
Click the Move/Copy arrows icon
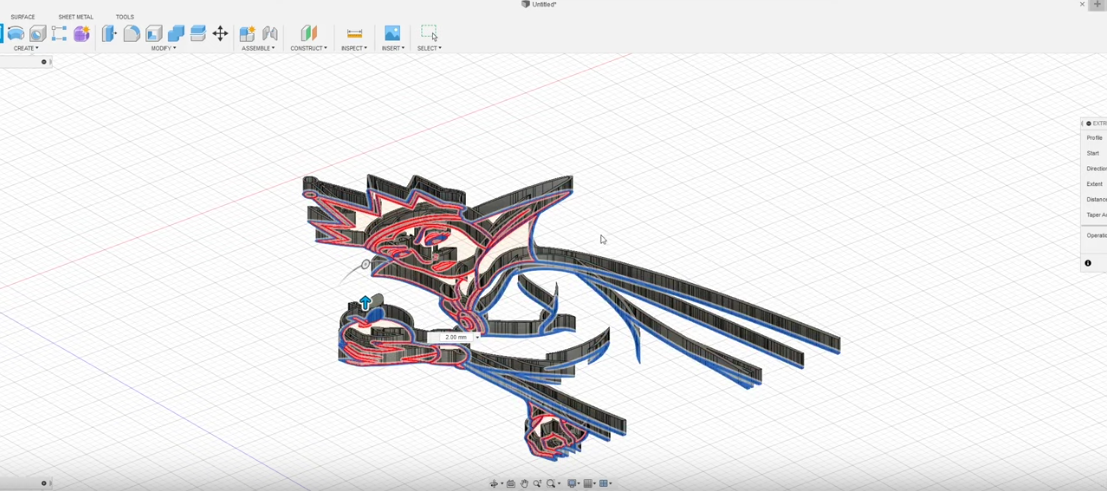[220, 33]
